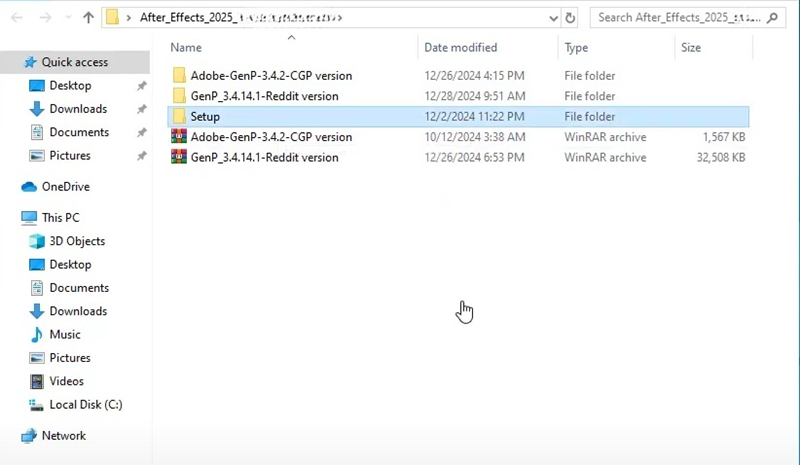
Task: Click the This PC monitor icon
Action: (x=29, y=218)
